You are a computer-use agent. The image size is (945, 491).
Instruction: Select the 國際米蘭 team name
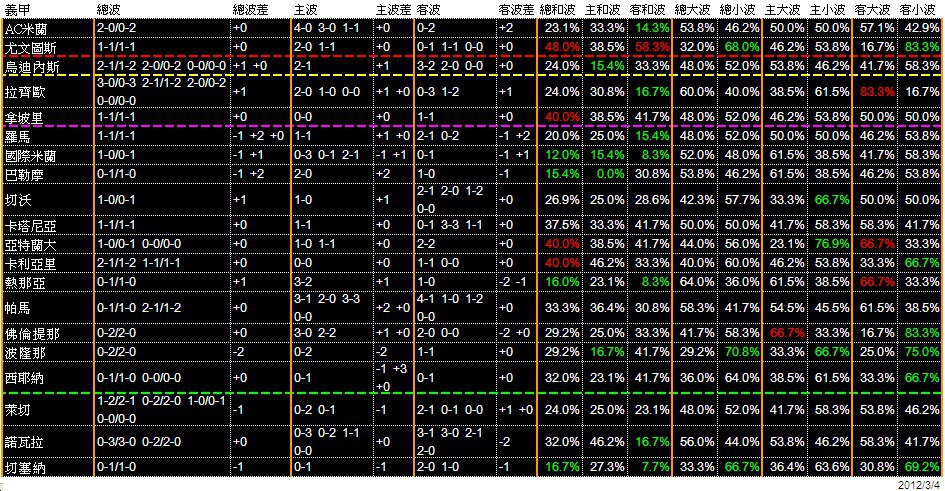pos(30,156)
